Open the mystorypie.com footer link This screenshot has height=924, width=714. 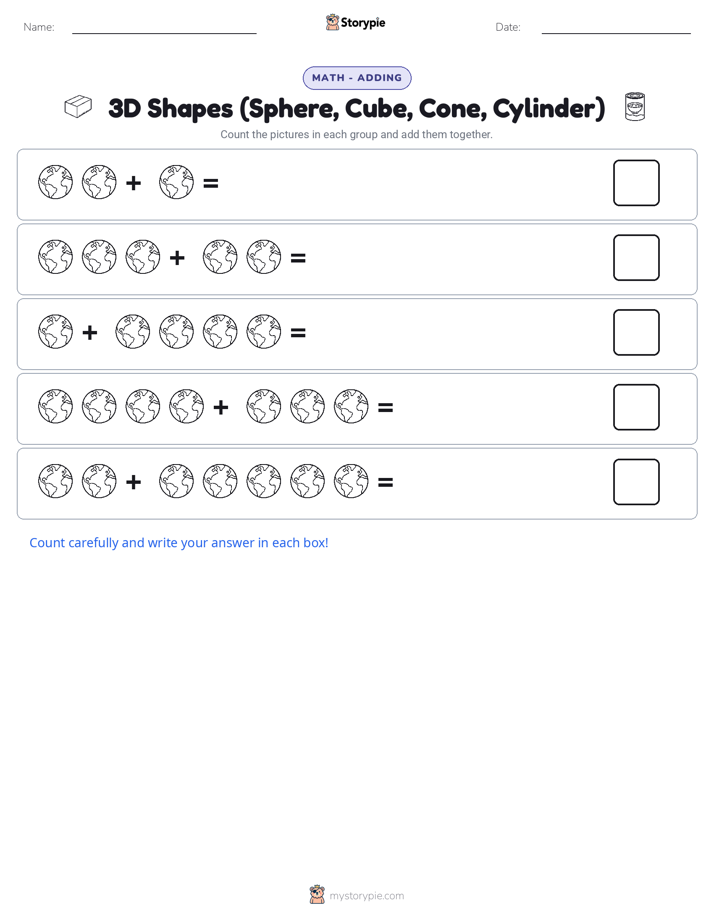(x=366, y=896)
